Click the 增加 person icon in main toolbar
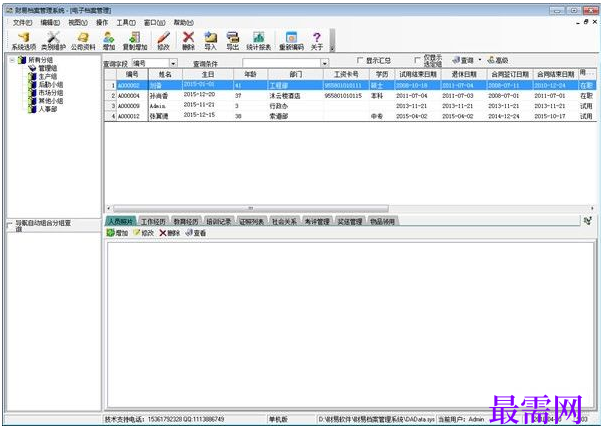 coord(109,41)
